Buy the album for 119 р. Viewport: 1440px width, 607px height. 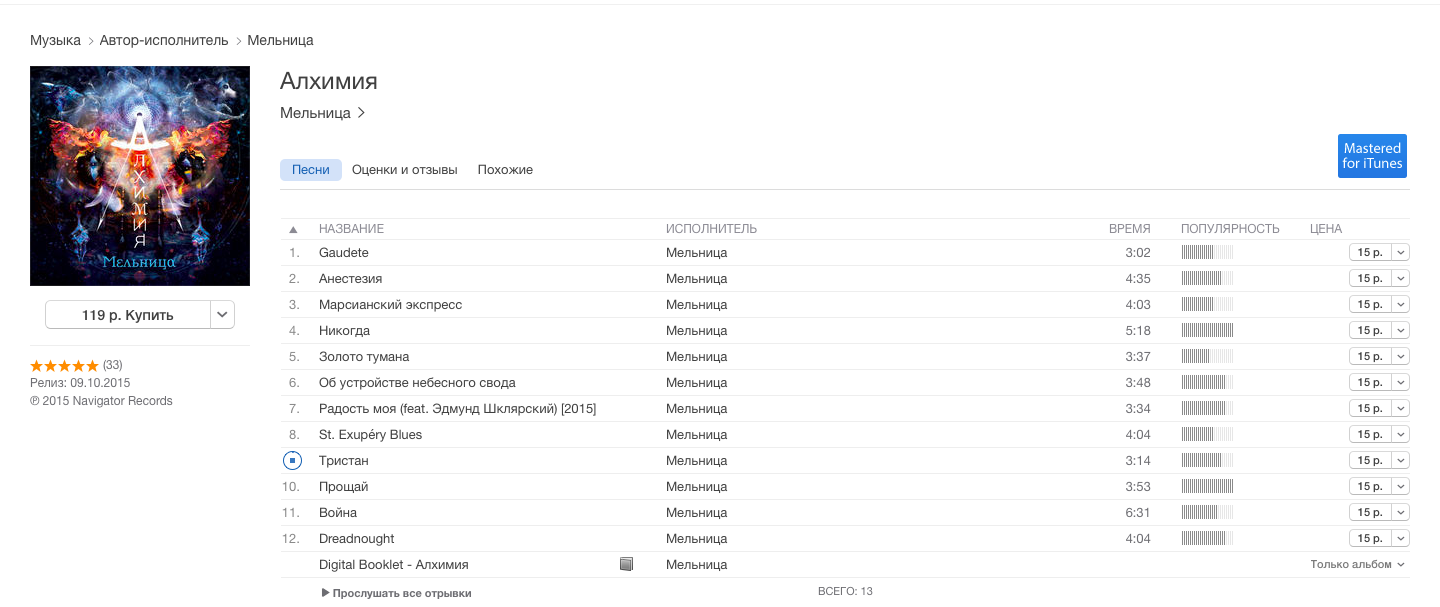tap(128, 315)
